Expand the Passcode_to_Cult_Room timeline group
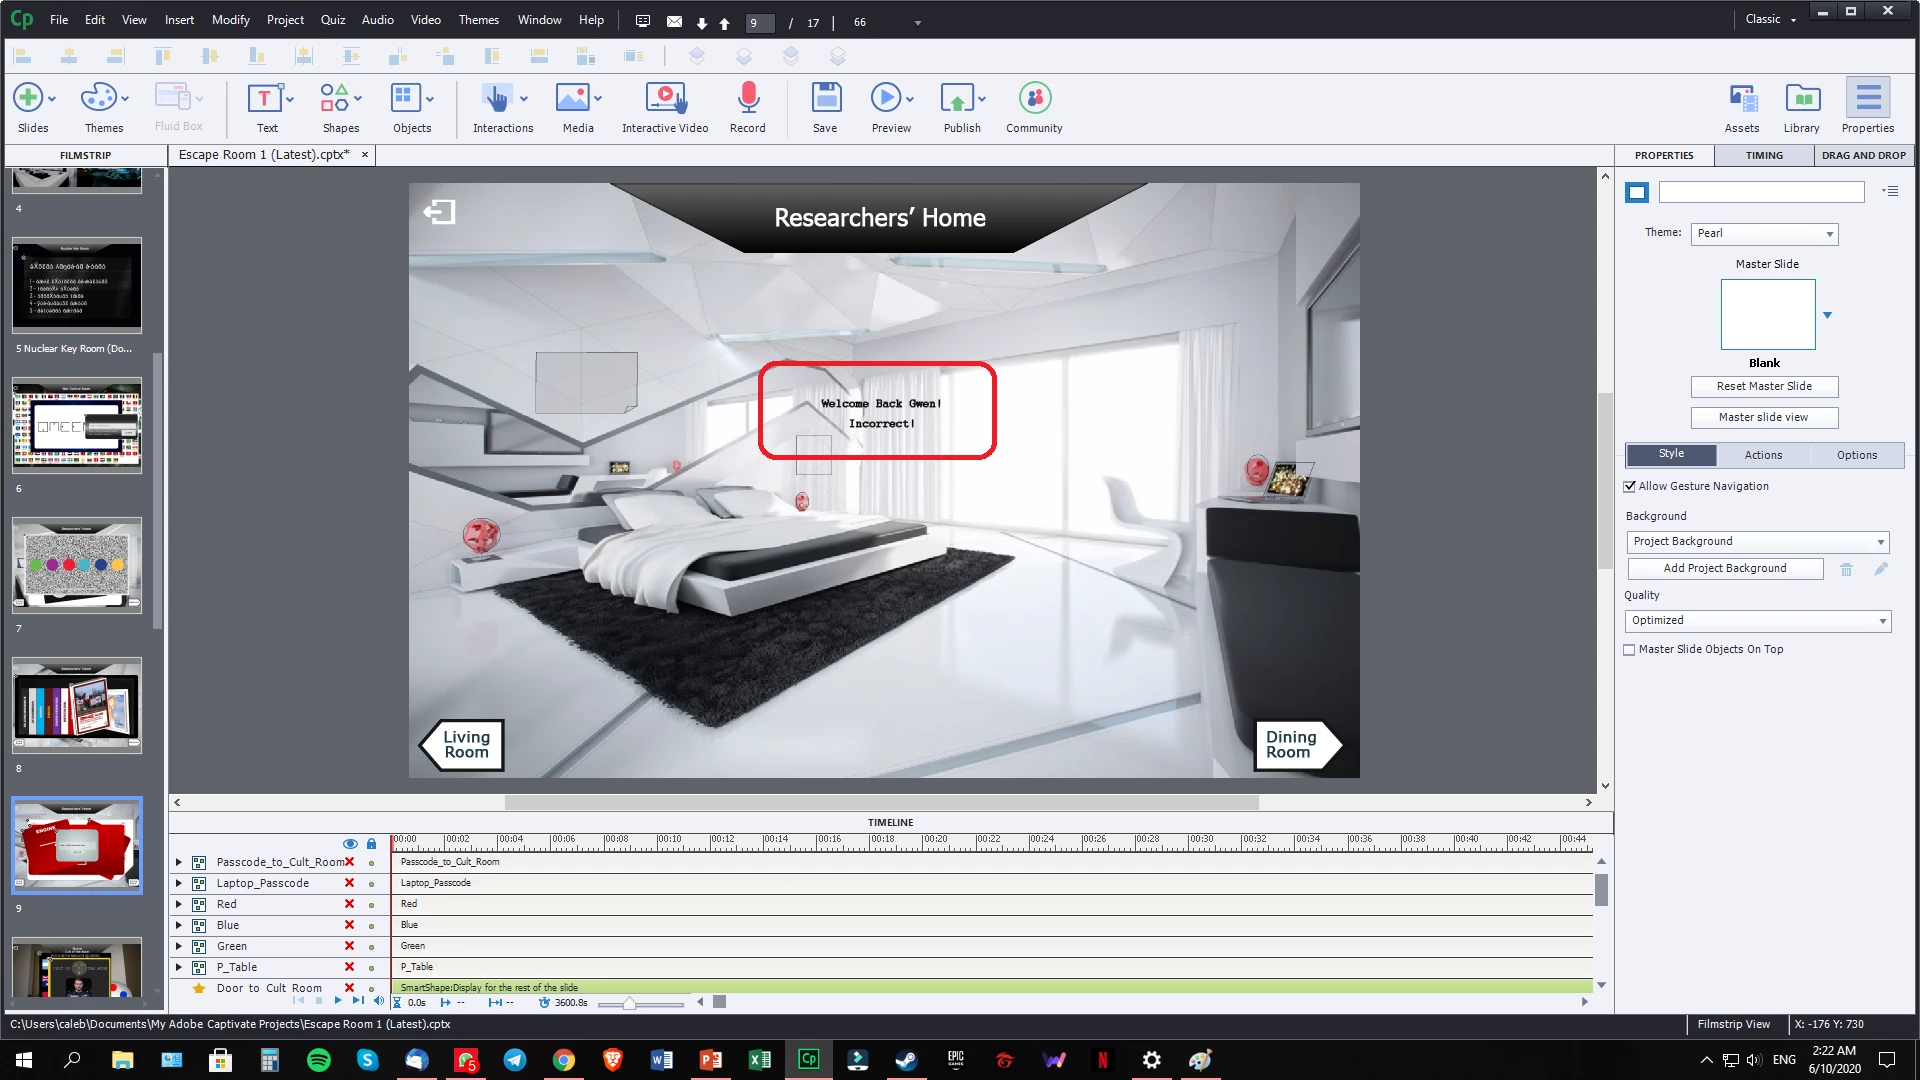This screenshot has height=1080, width=1920. [x=179, y=862]
